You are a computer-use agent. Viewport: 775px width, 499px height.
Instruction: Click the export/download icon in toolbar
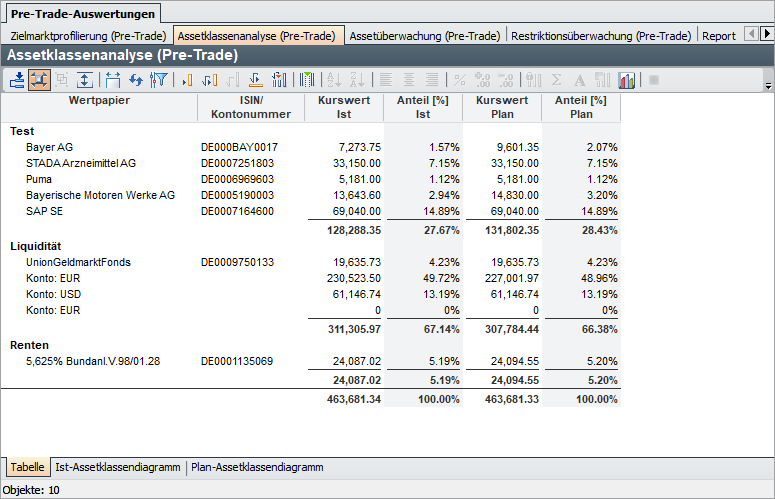click(x=17, y=80)
